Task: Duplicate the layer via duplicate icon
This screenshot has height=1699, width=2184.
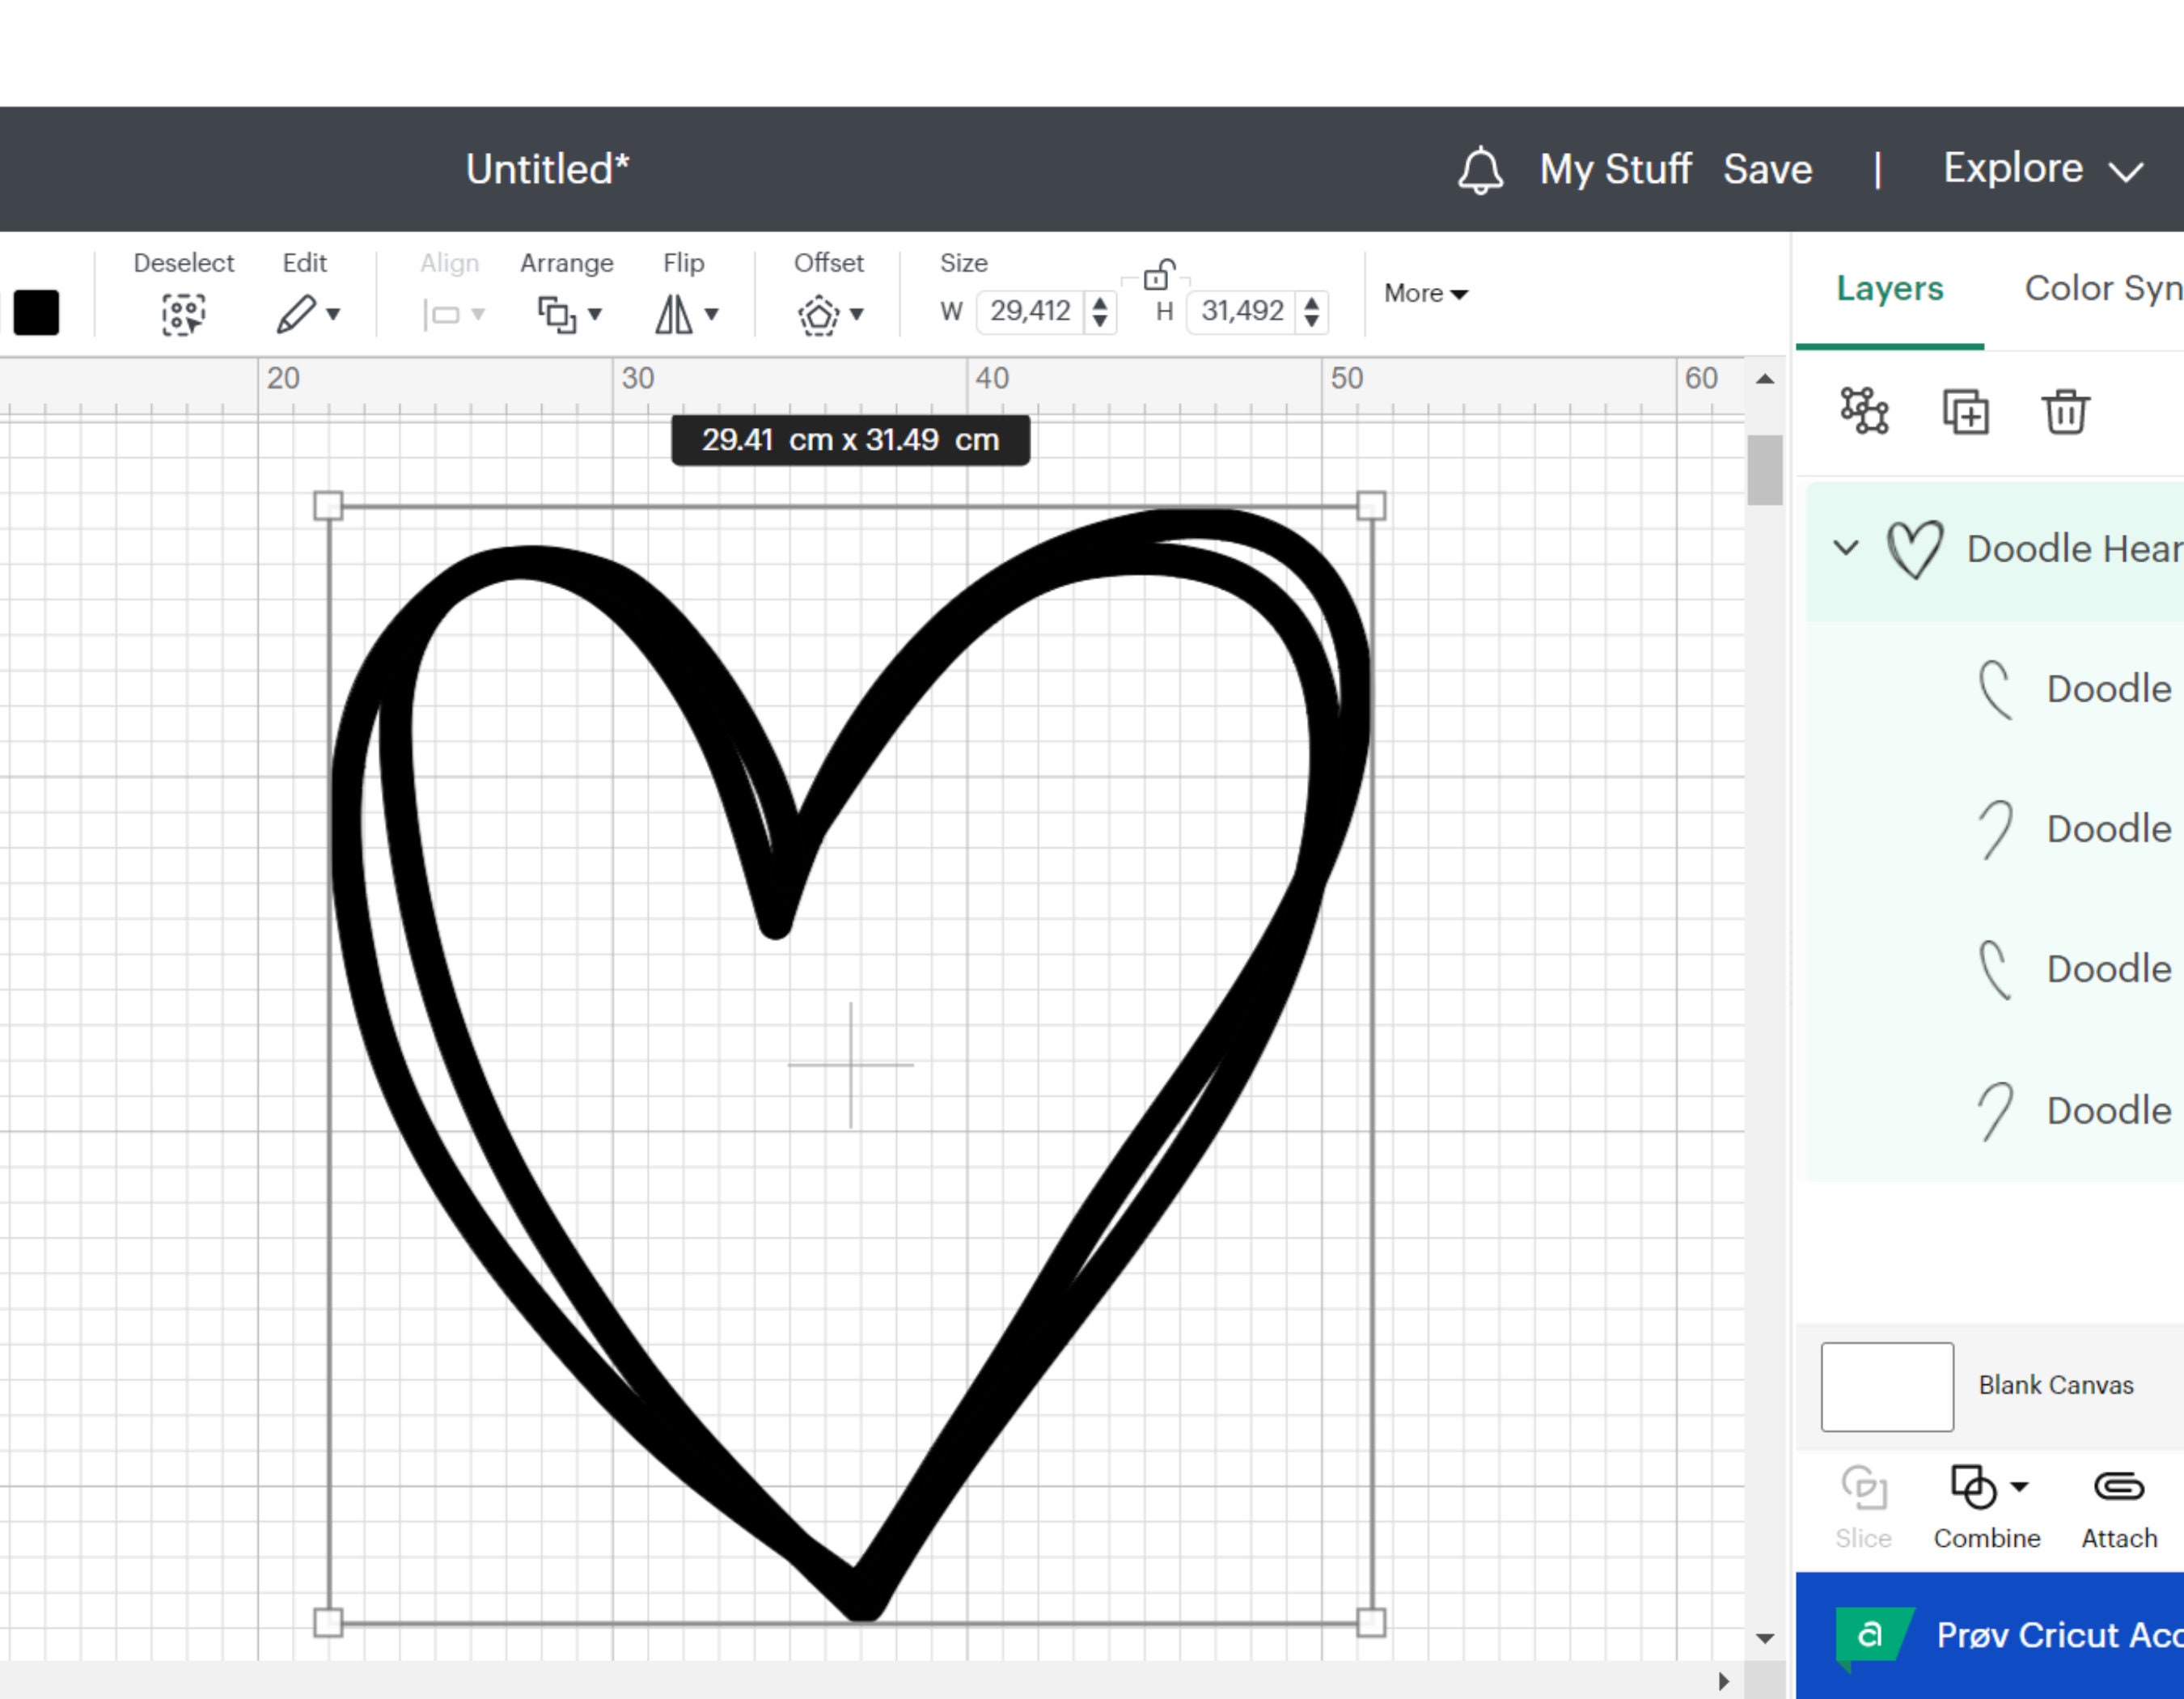Action: point(1964,411)
